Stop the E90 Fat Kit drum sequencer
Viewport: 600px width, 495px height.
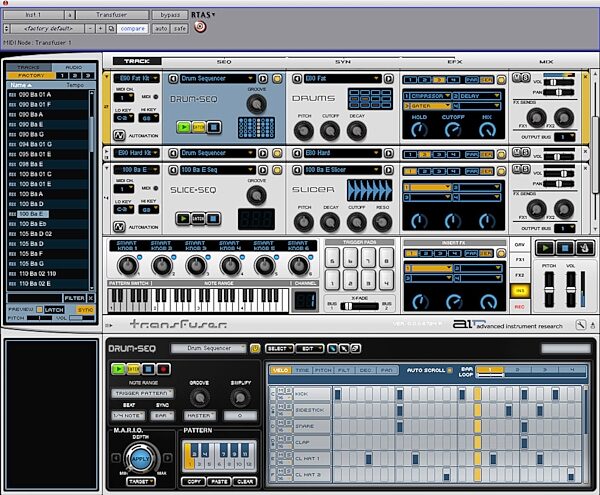coord(214,127)
